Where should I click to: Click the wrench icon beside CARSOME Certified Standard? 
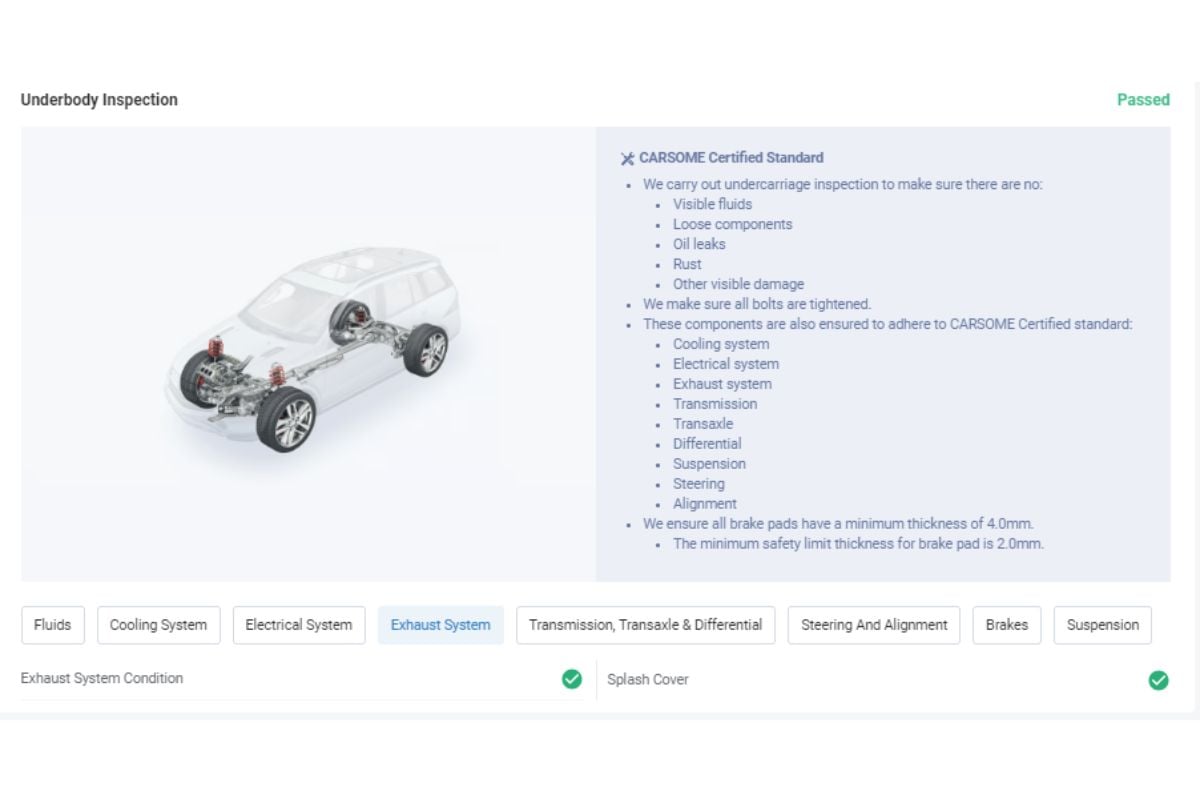click(x=627, y=157)
